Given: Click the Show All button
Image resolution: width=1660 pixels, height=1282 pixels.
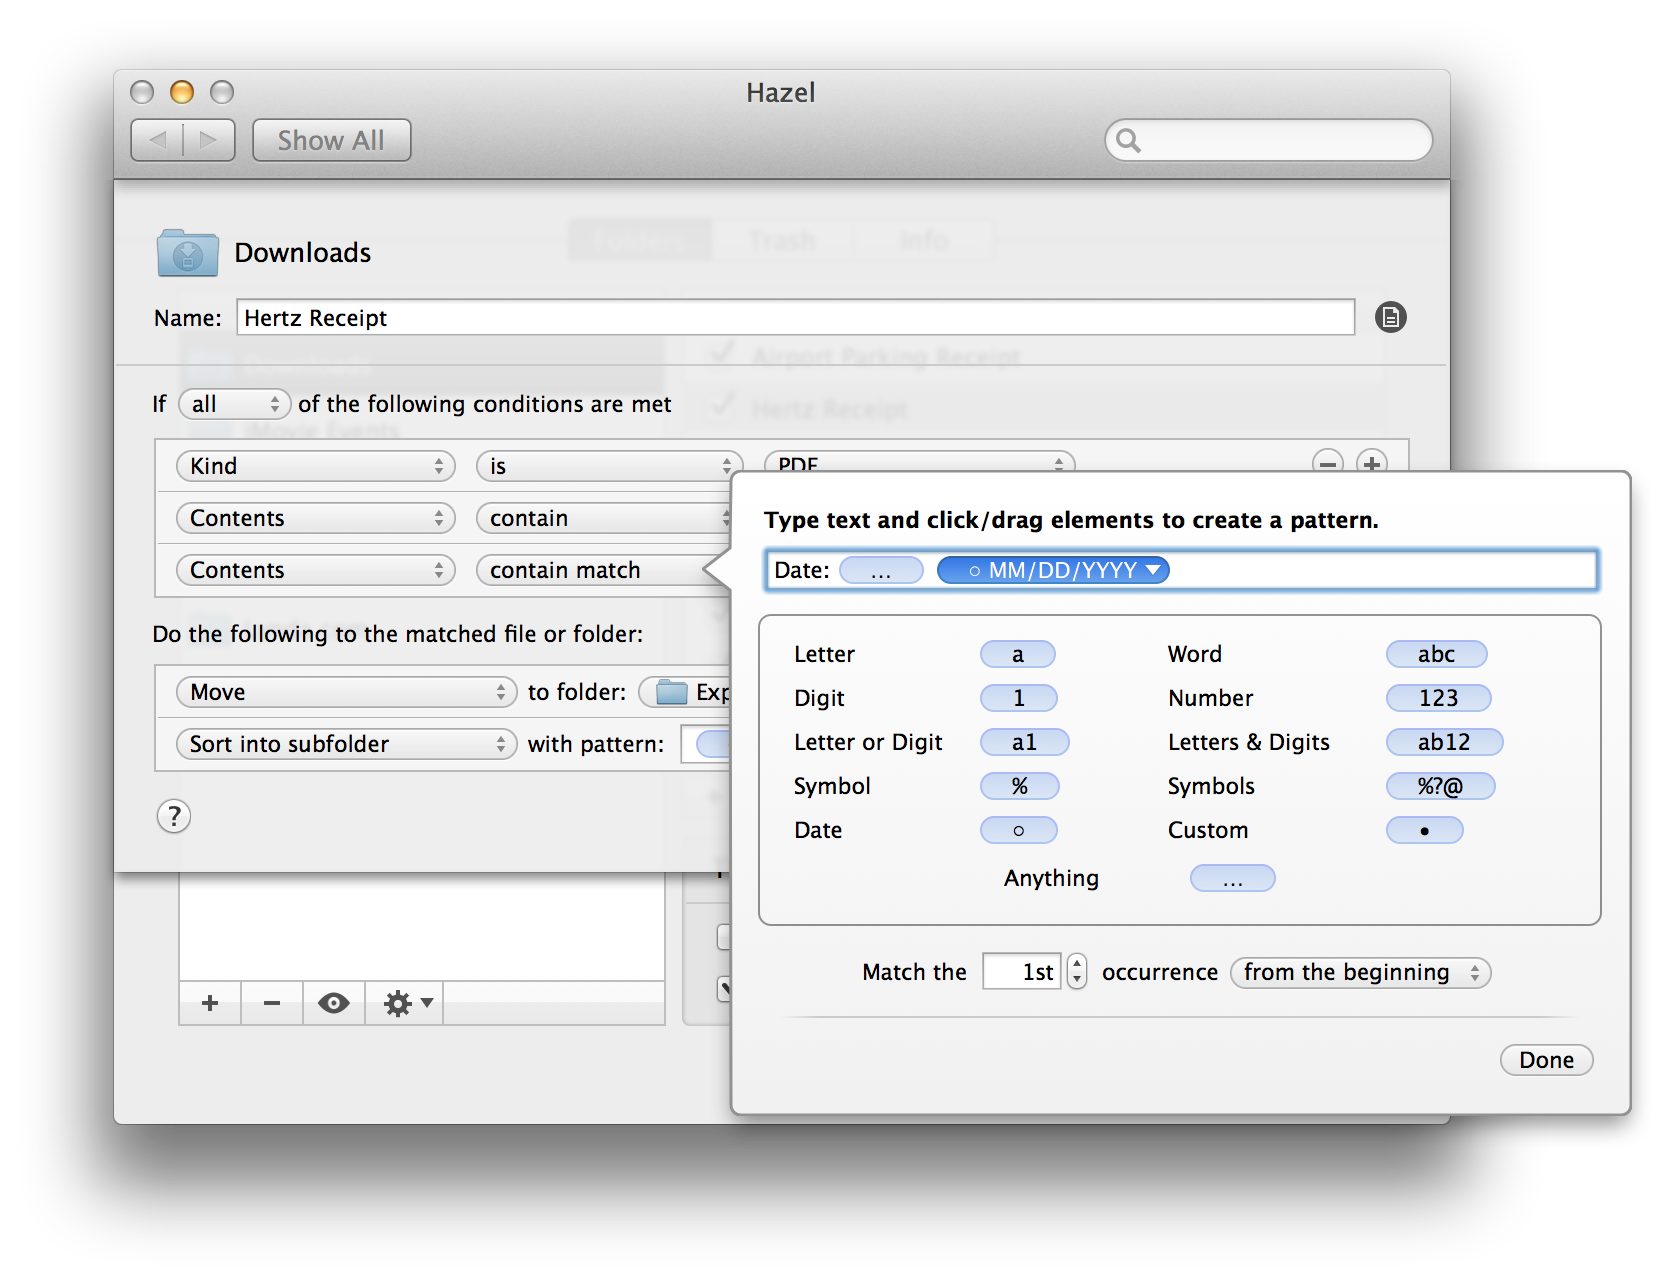Looking at the screenshot, I should pyautogui.click(x=331, y=140).
